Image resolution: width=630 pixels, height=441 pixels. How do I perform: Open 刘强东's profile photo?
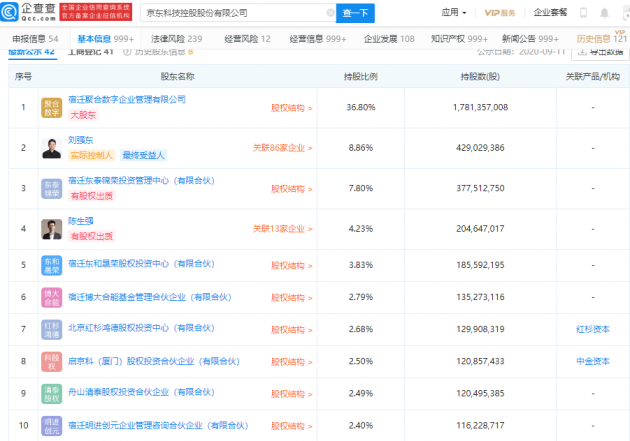51,147
